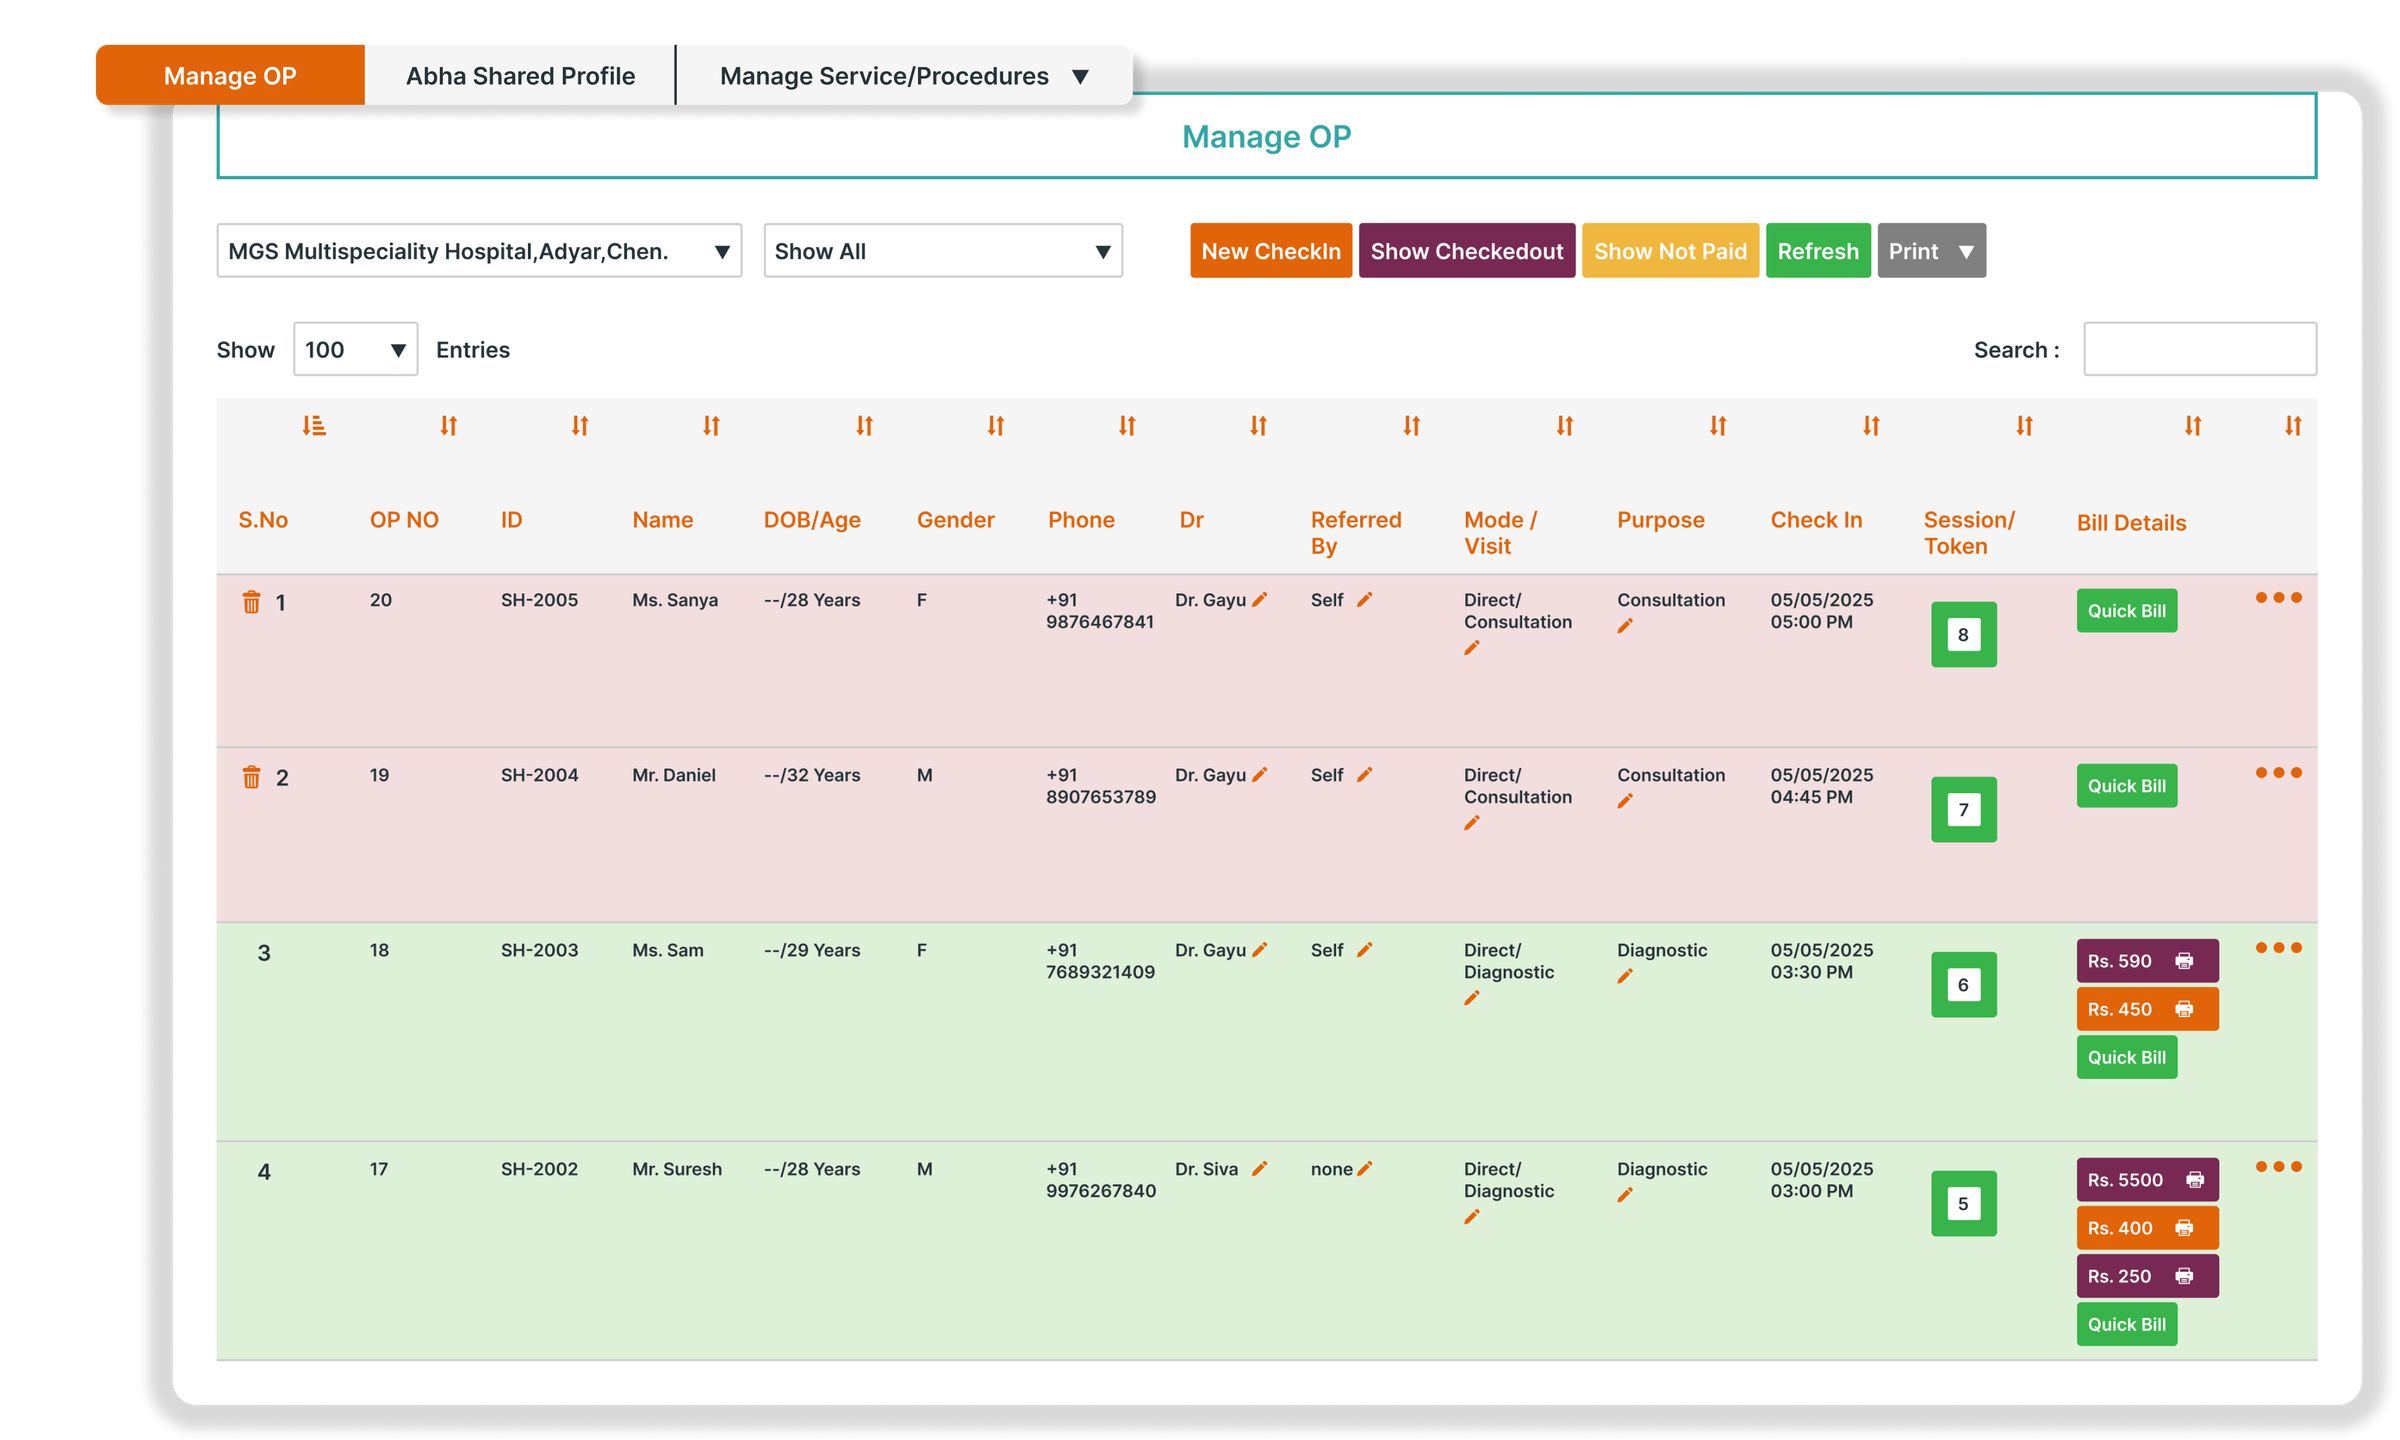Viewport: 2400px width, 1440px height.
Task: Edit the Self referral for Ms. Sanya
Action: (1366, 599)
